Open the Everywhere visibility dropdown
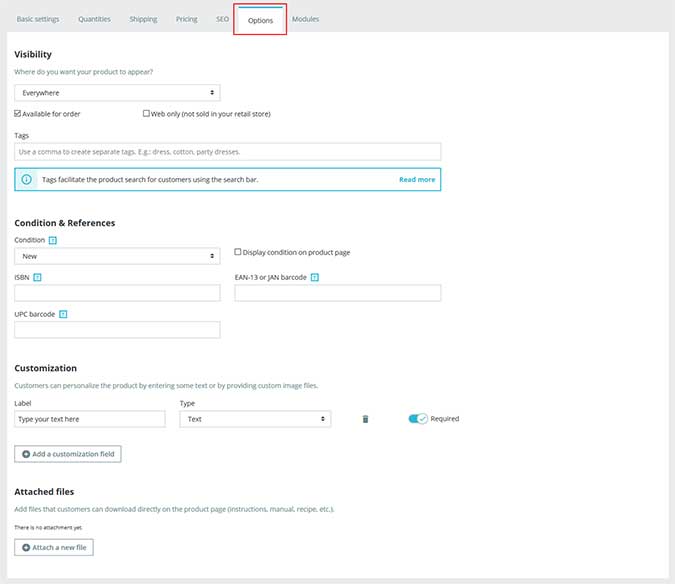This screenshot has width=675, height=584. click(117, 93)
